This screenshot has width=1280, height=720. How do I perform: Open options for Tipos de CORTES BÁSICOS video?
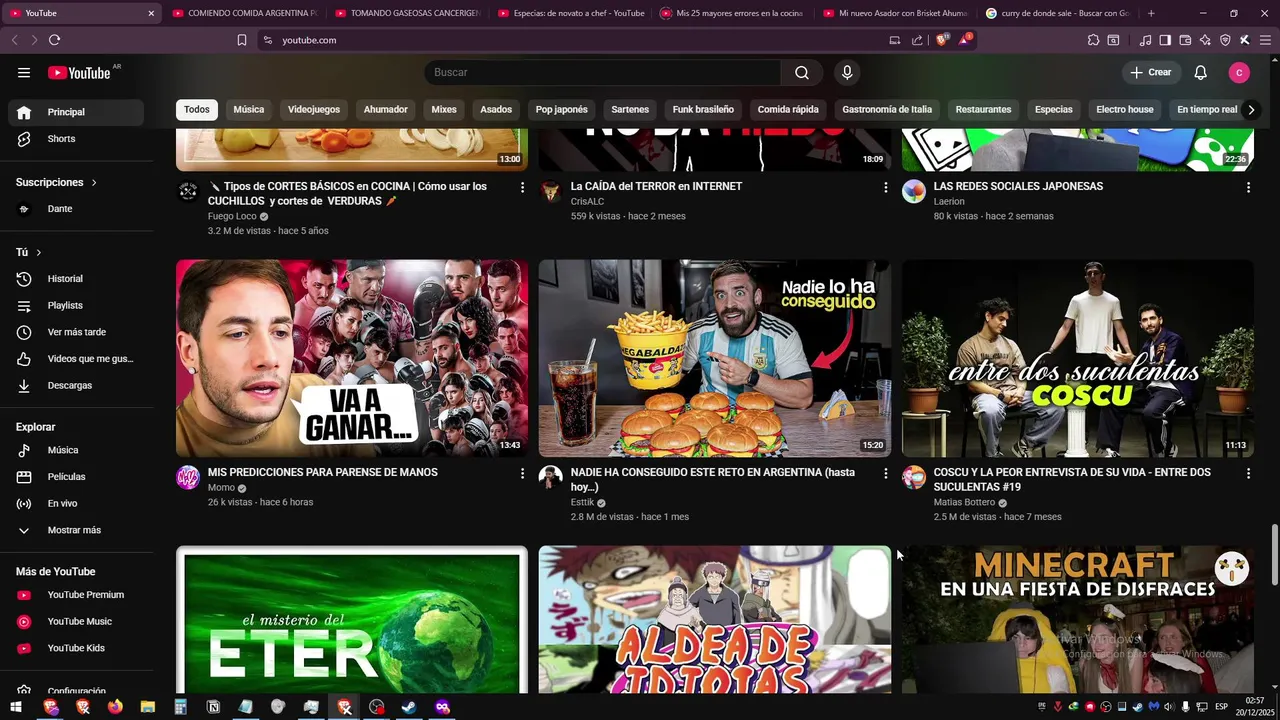(x=522, y=187)
